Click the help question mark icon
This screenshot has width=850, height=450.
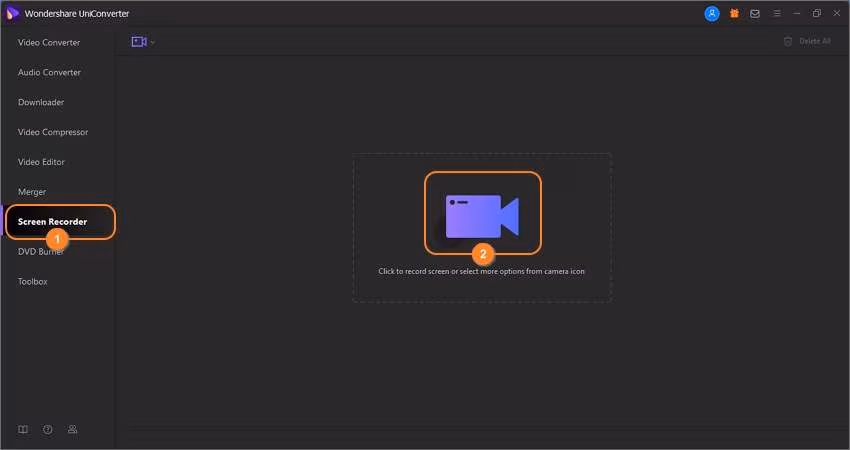(48, 429)
